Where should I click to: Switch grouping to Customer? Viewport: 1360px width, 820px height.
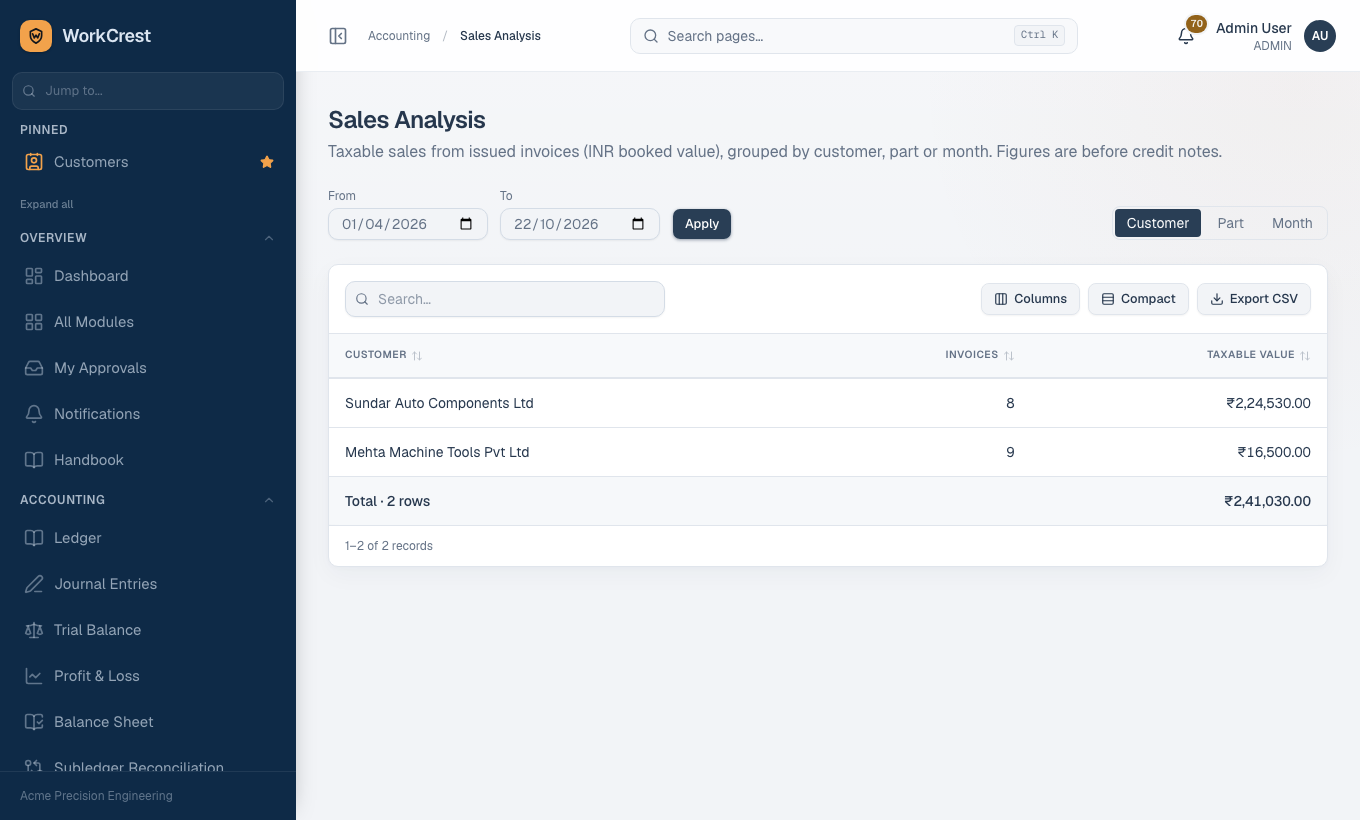[1158, 223]
